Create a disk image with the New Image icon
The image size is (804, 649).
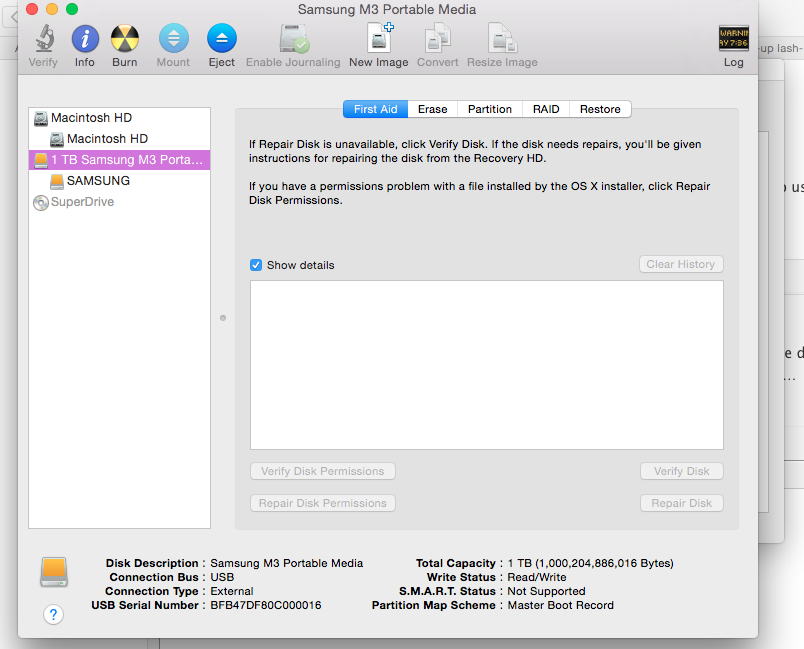tap(380, 38)
